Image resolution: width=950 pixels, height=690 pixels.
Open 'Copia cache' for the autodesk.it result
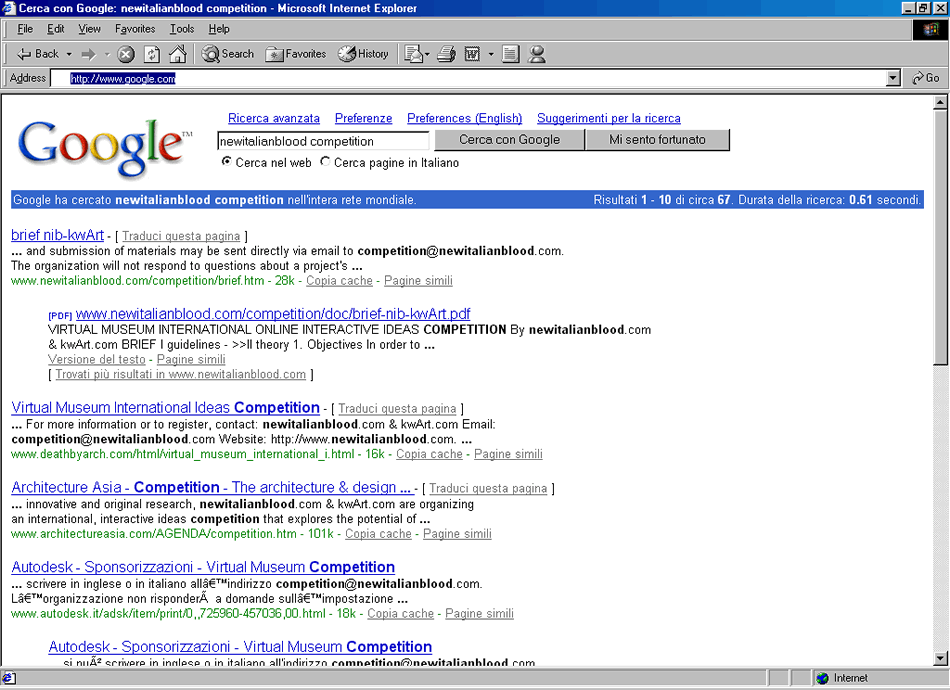click(x=400, y=614)
